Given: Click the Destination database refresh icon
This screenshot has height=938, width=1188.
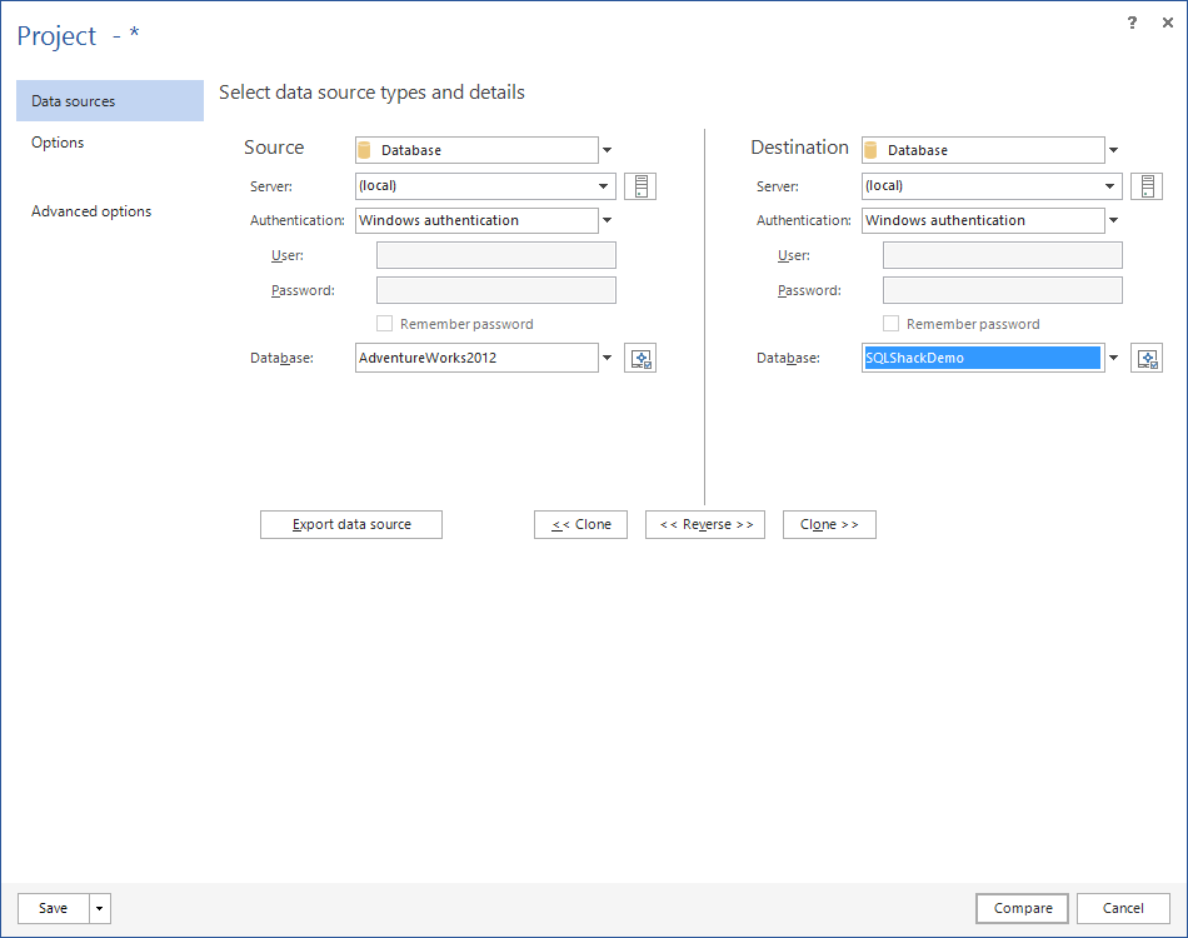Looking at the screenshot, I should click(x=1146, y=358).
